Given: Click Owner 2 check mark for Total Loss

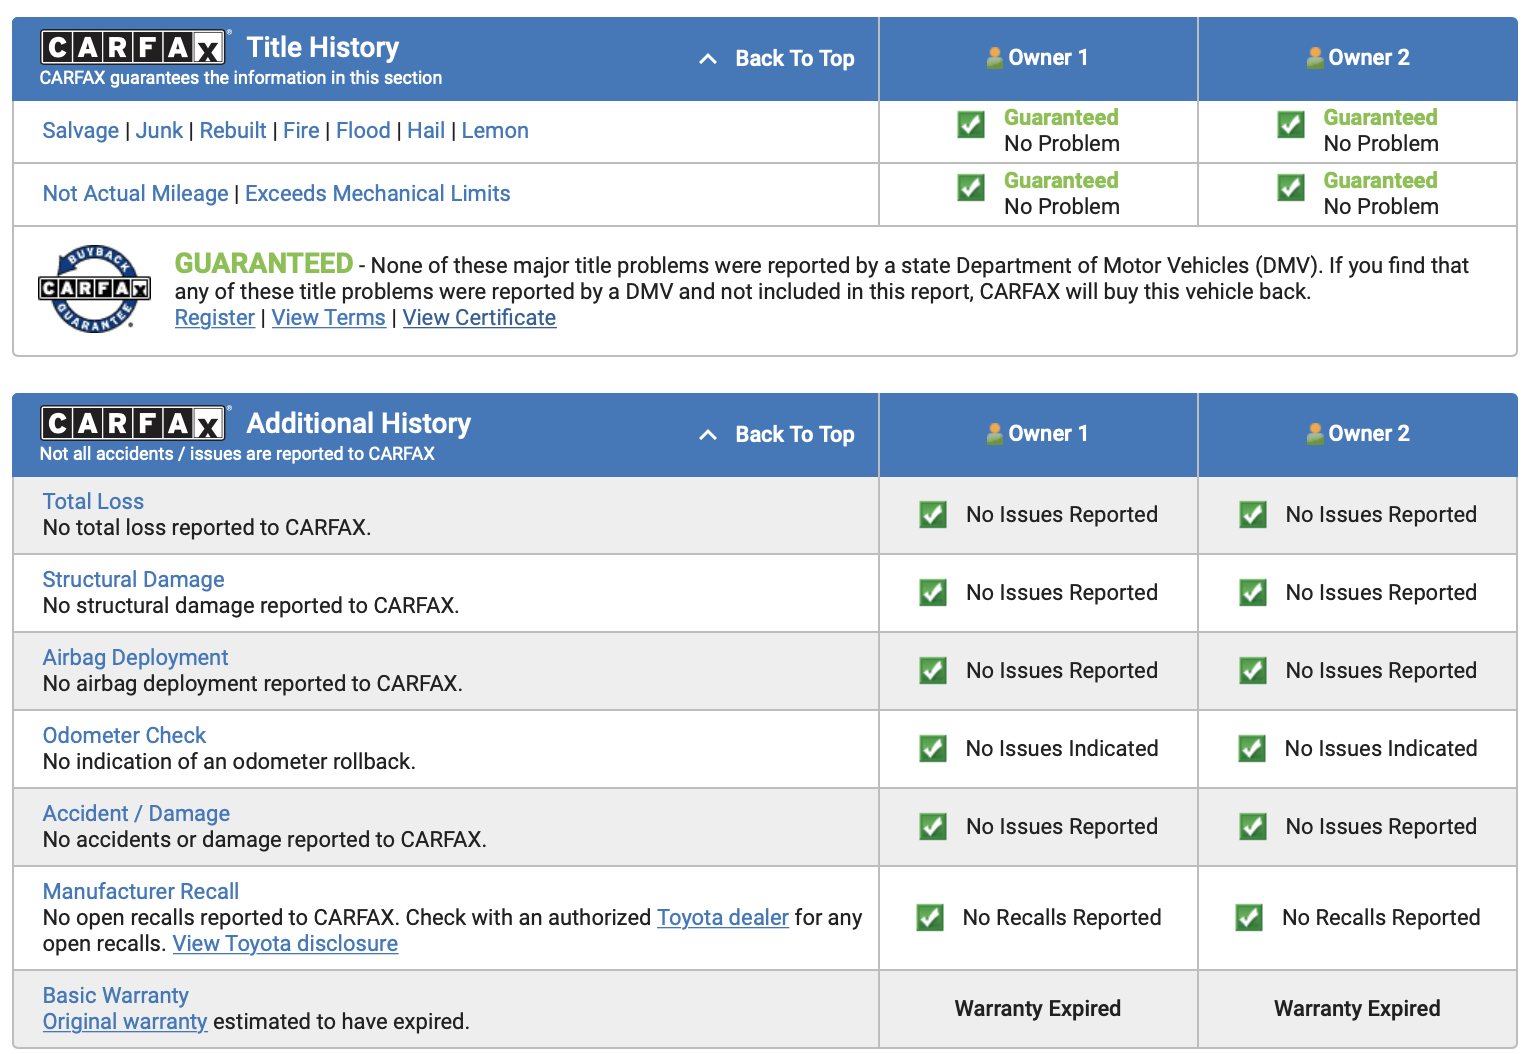Looking at the screenshot, I should coord(1253,515).
